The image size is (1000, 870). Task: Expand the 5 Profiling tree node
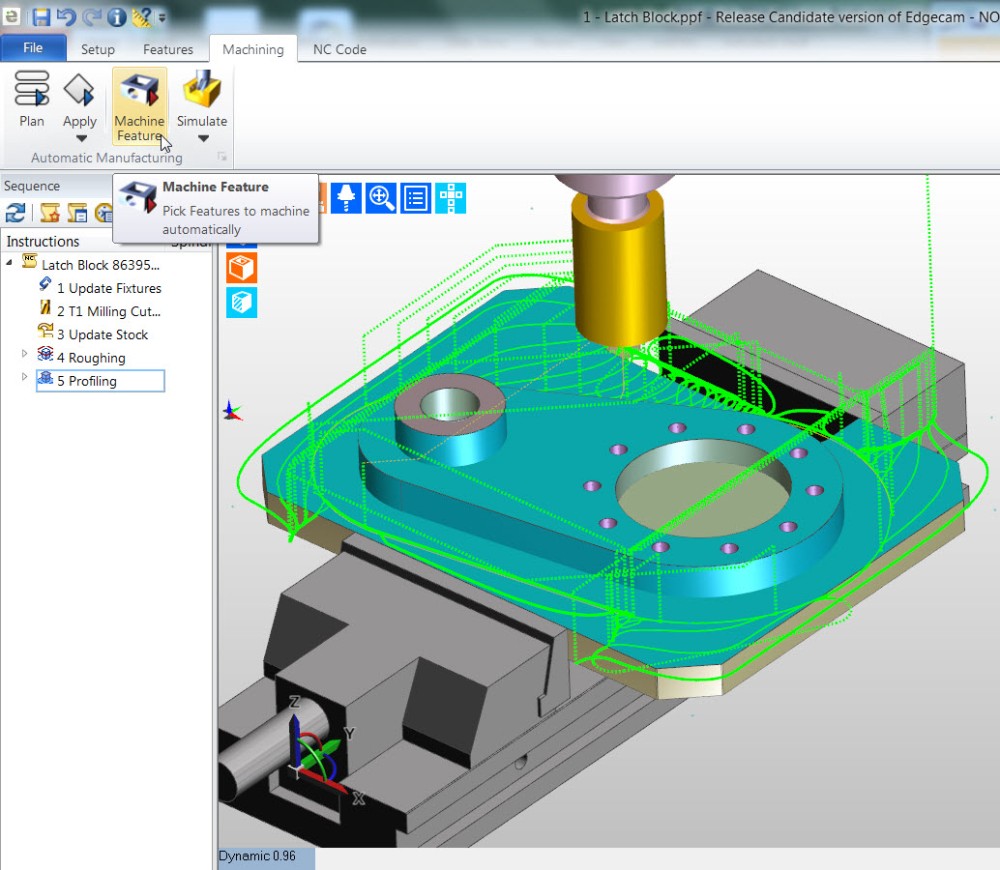25,377
